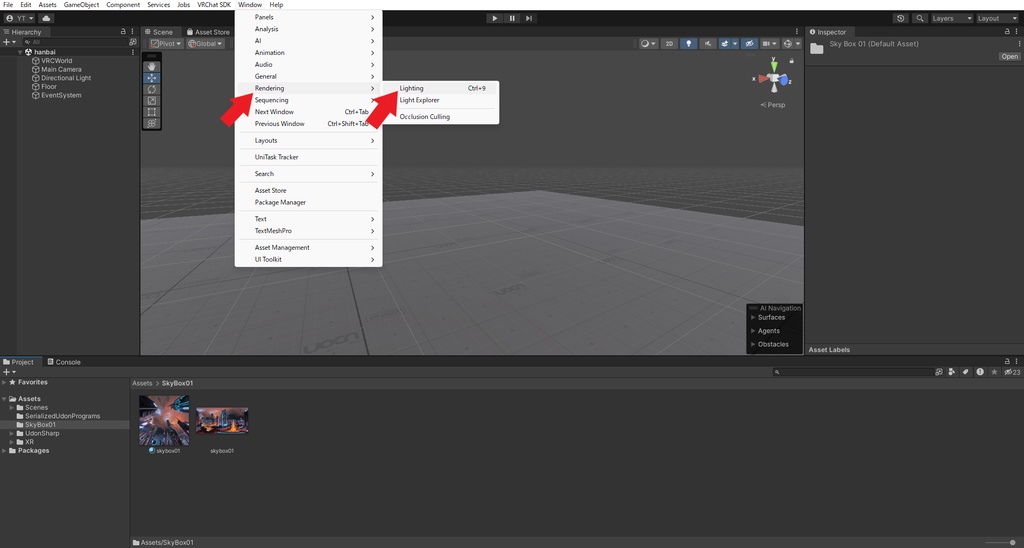Toggle Scene view rotation lock icon
The height and width of the screenshot is (548, 1024).
coord(792,60)
